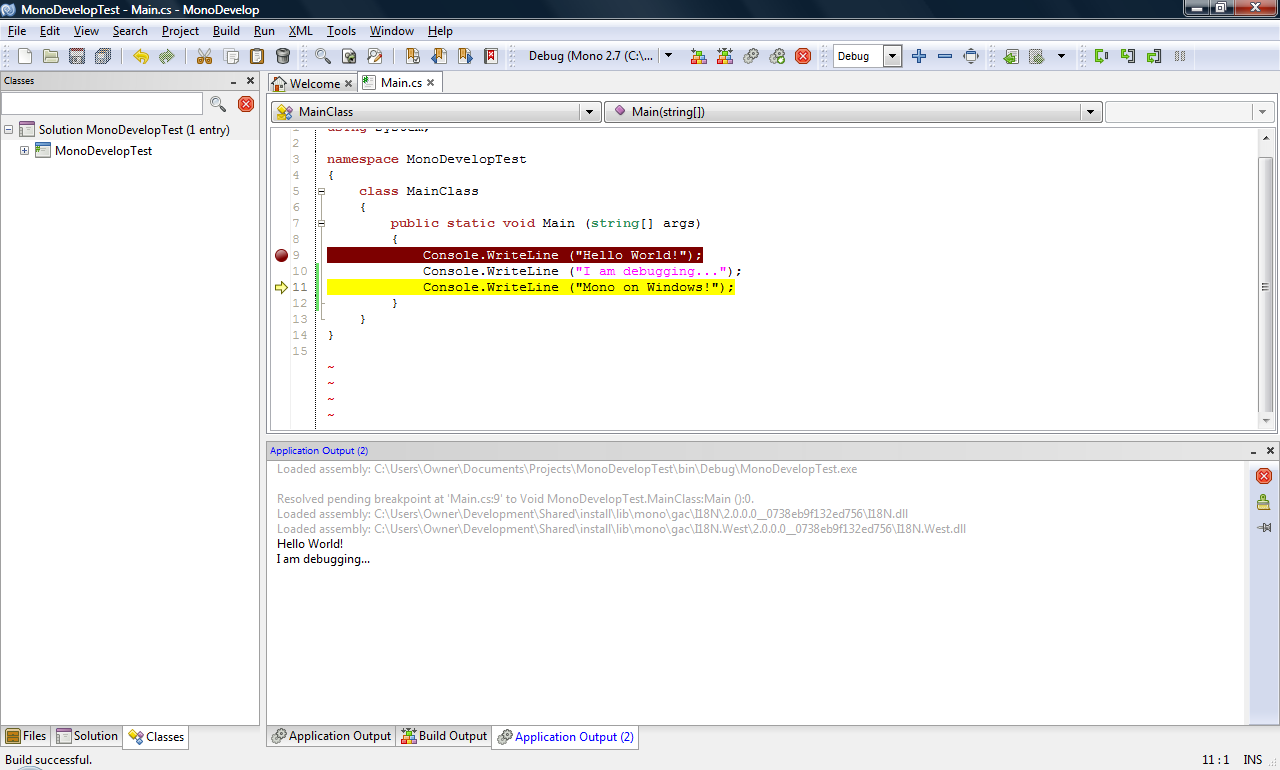Image resolution: width=1280 pixels, height=770 pixels.
Task: Redo with the green arrow icon
Action: click(166, 56)
